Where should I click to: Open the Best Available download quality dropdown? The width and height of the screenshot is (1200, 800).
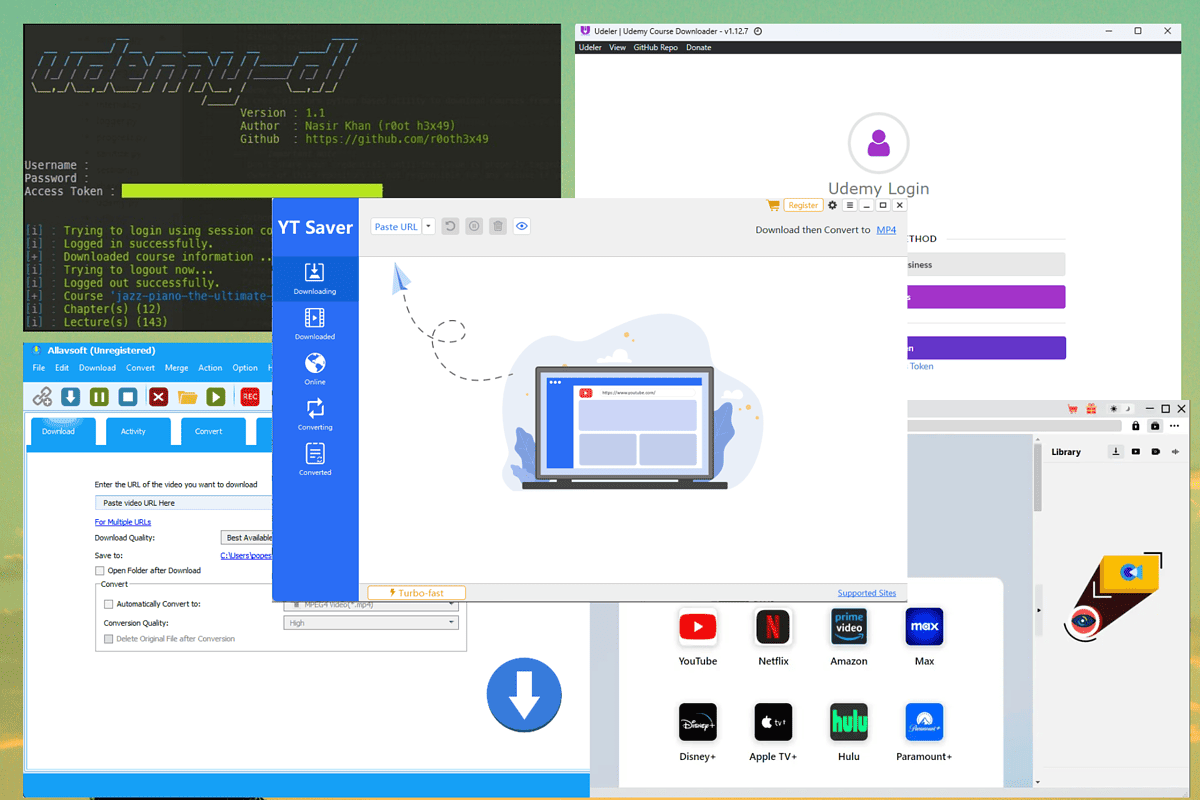pyautogui.click(x=247, y=537)
